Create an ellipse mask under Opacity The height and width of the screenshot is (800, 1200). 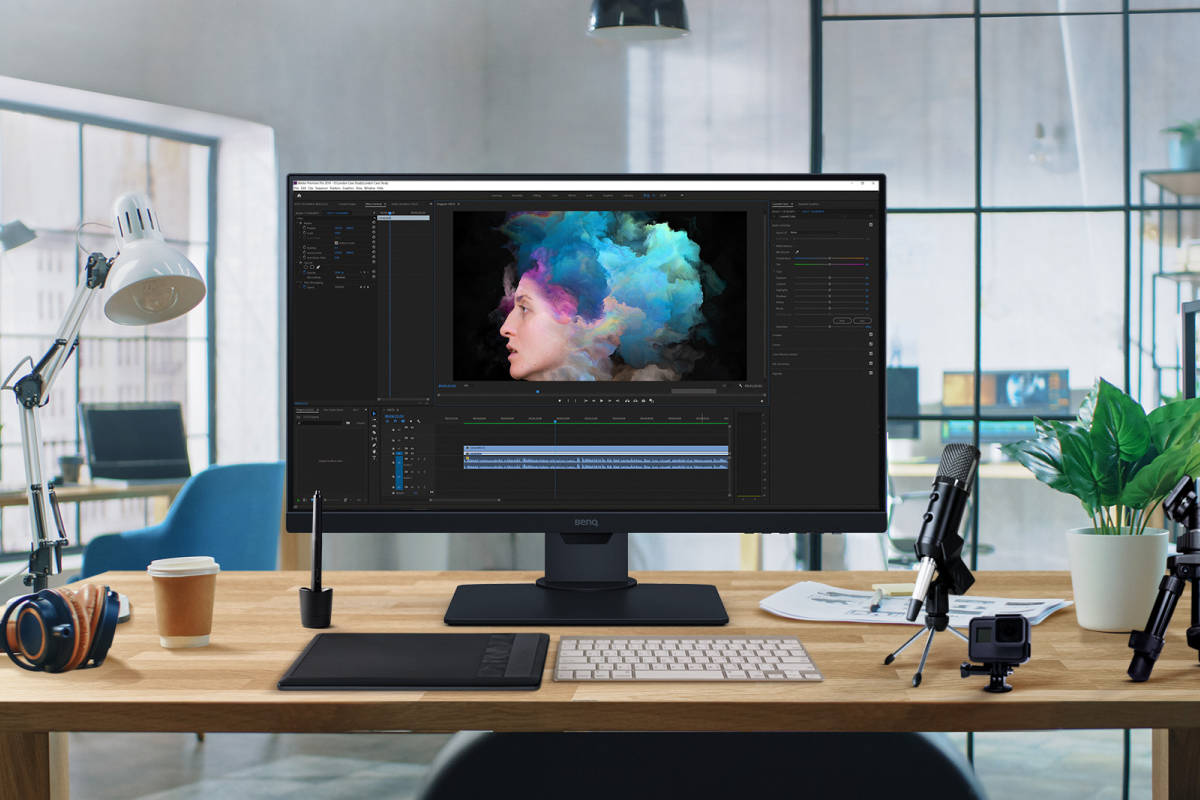point(306,267)
